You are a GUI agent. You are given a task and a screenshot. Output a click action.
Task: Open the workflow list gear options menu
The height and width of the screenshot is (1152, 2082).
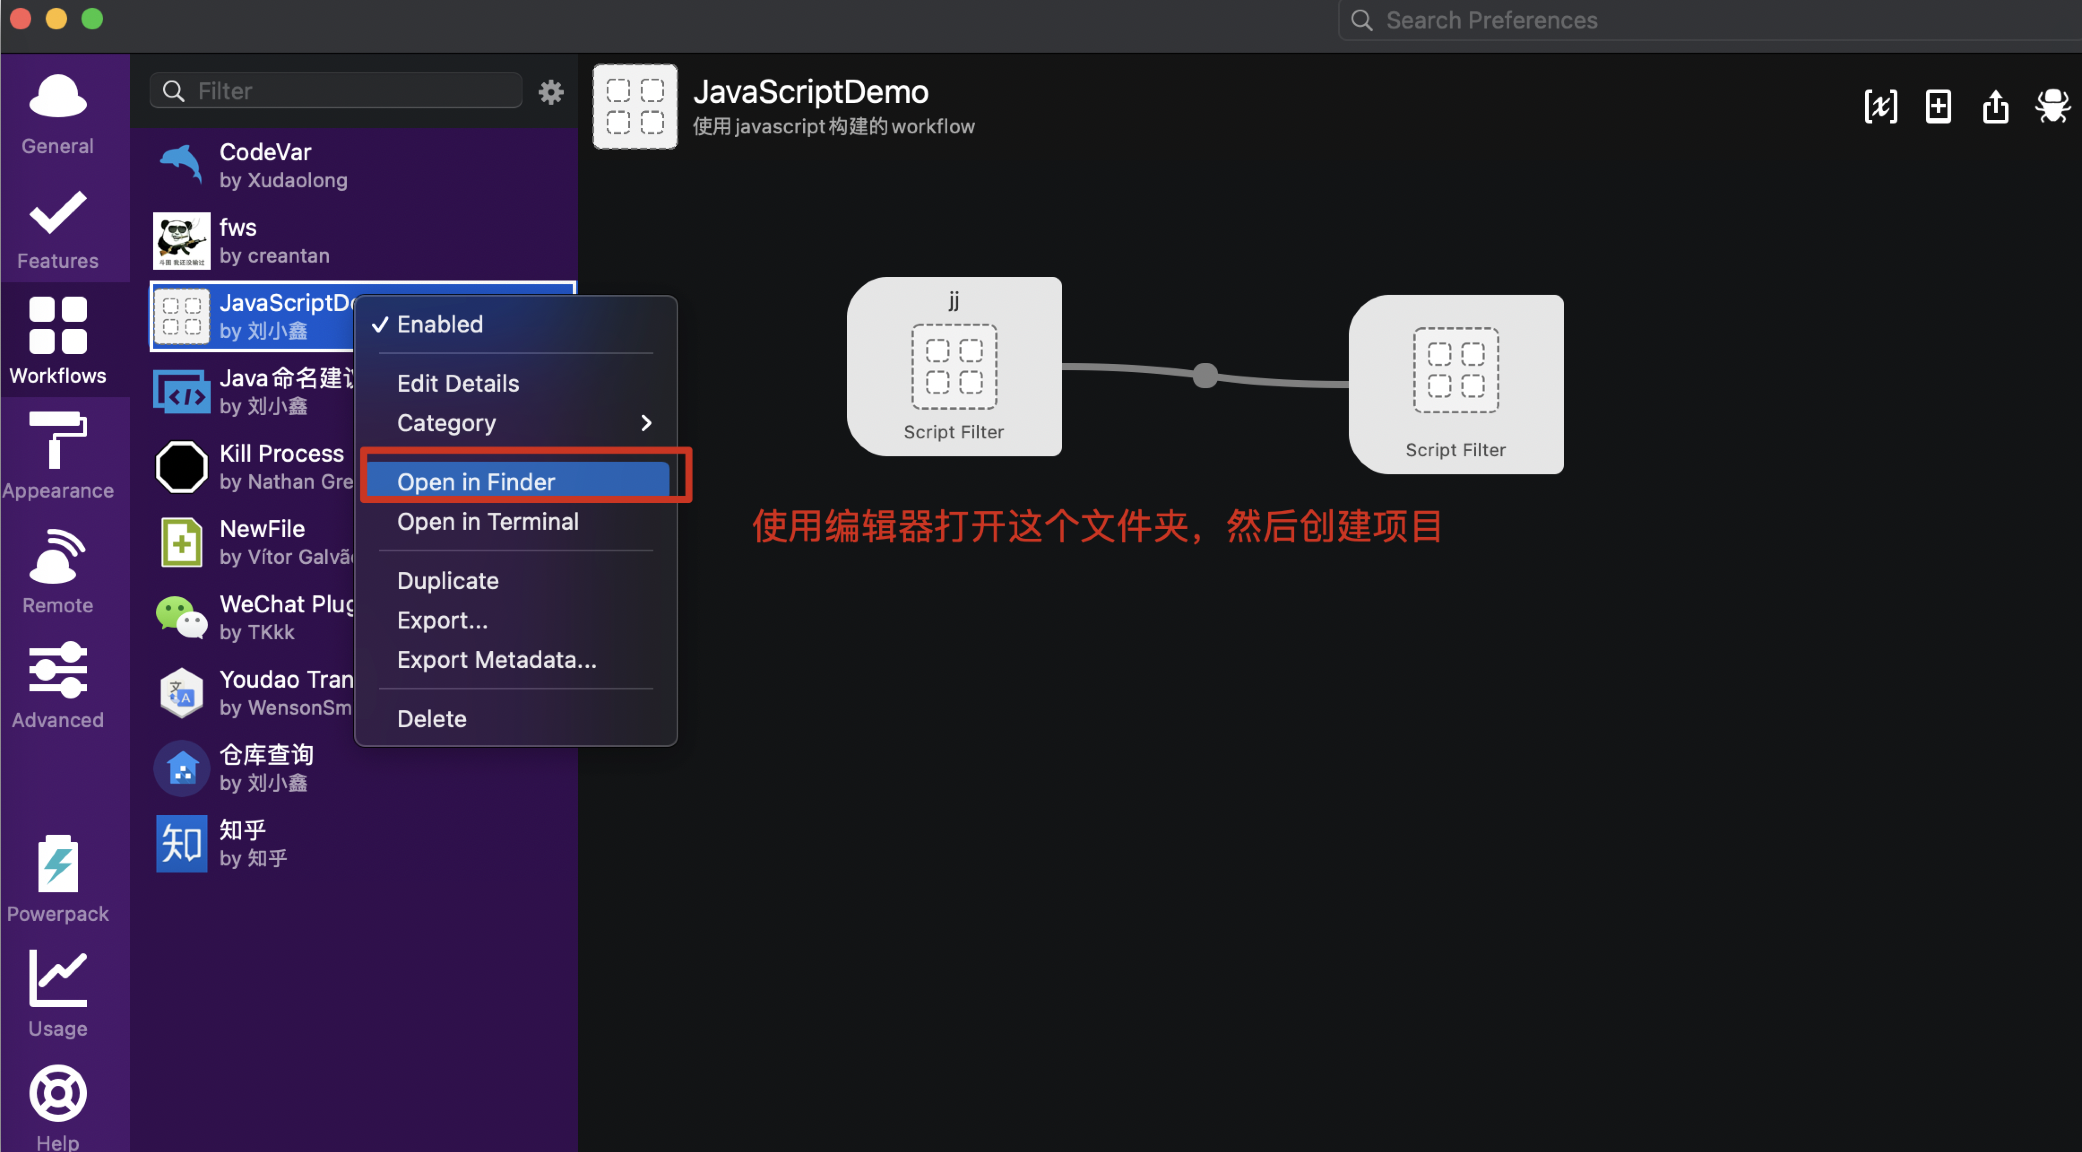(x=551, y=92)
